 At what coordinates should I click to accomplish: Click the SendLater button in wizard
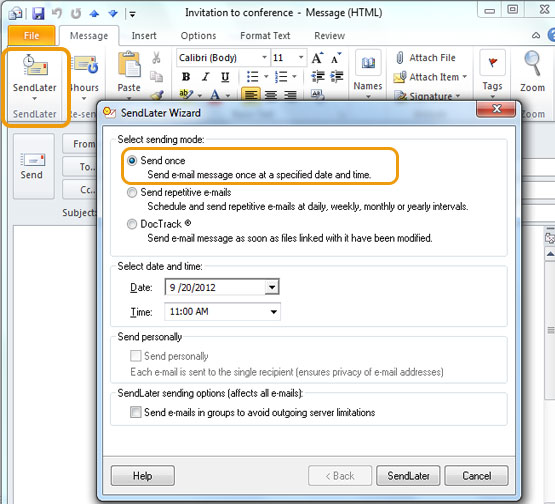408,476
